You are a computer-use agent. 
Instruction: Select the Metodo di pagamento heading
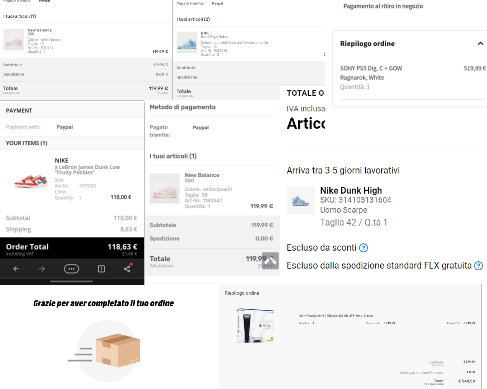point(183,107)
